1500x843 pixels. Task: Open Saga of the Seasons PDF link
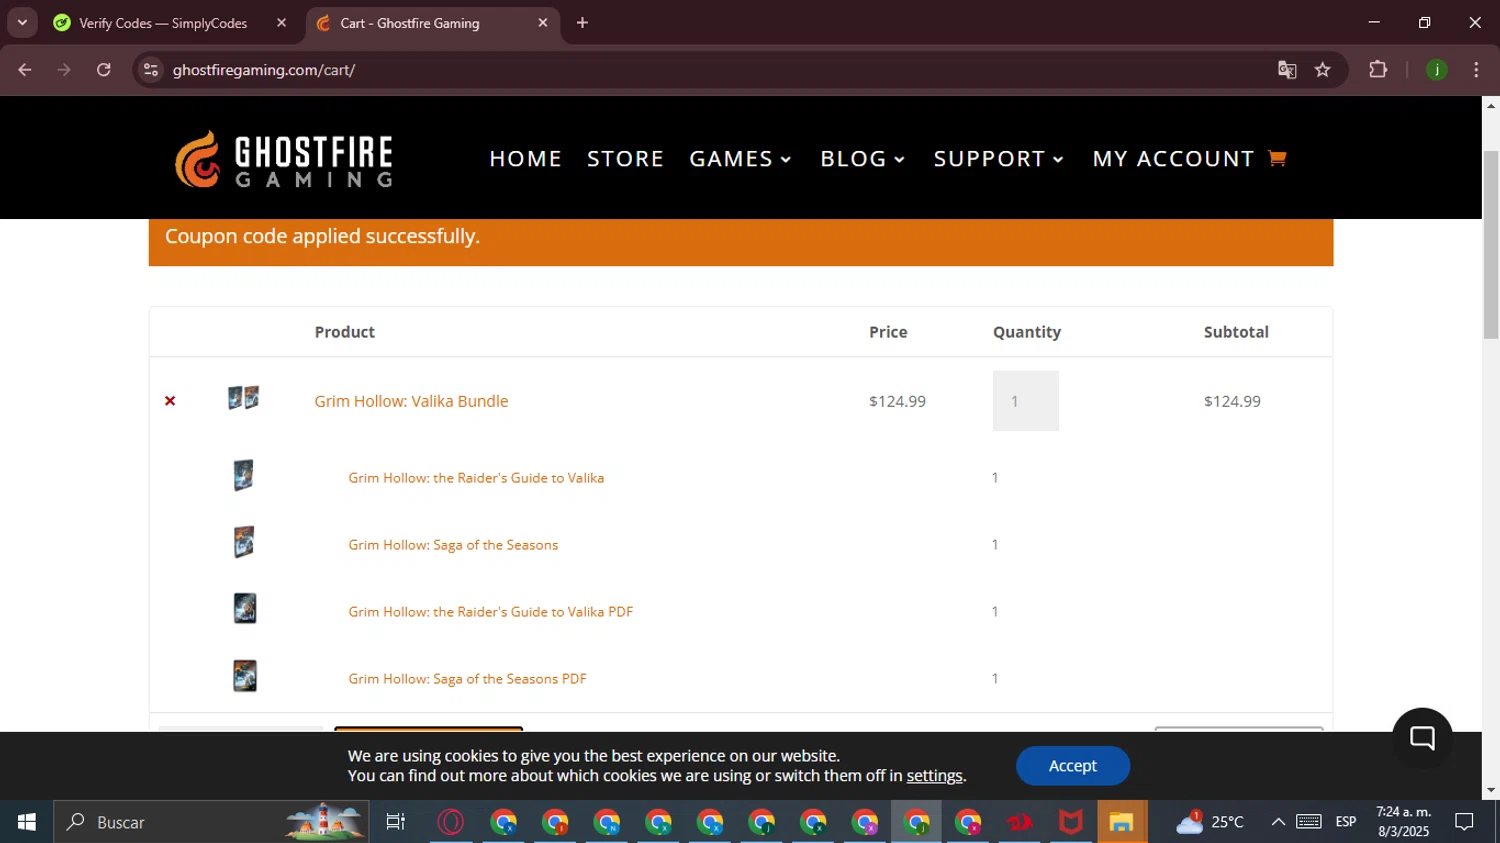[467, 679]
